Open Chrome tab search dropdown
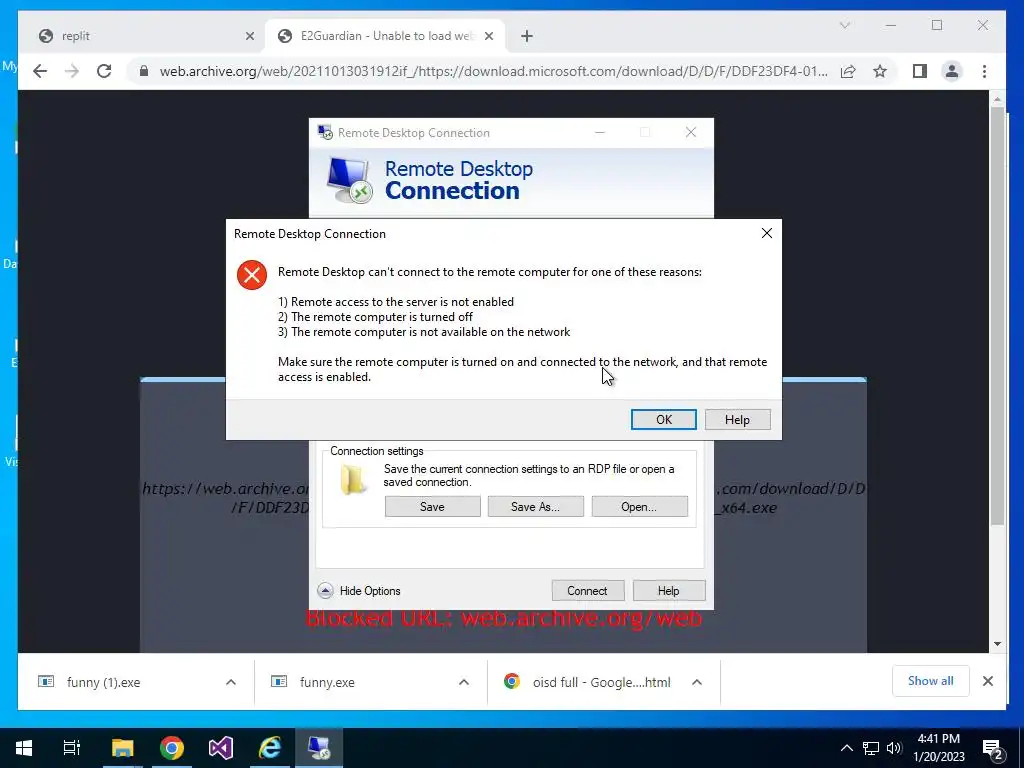 844,25
